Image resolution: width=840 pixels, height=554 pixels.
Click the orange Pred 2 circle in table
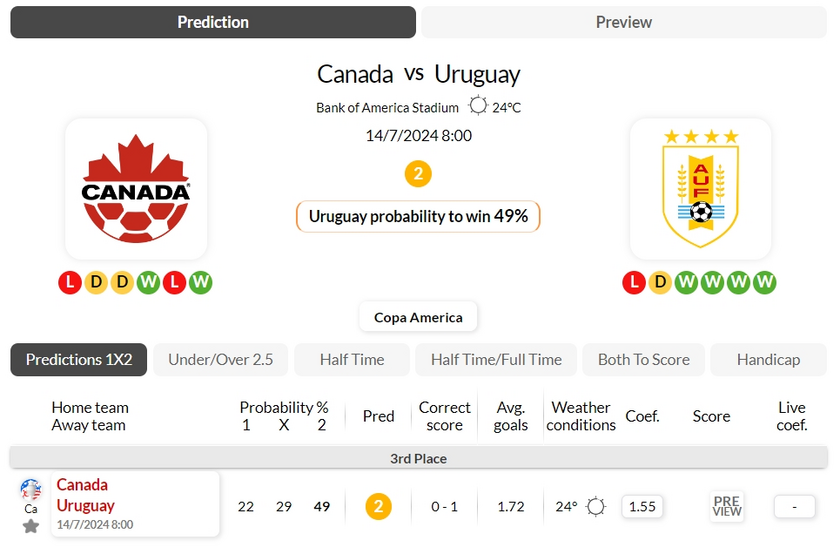click(x=378, y=506)
